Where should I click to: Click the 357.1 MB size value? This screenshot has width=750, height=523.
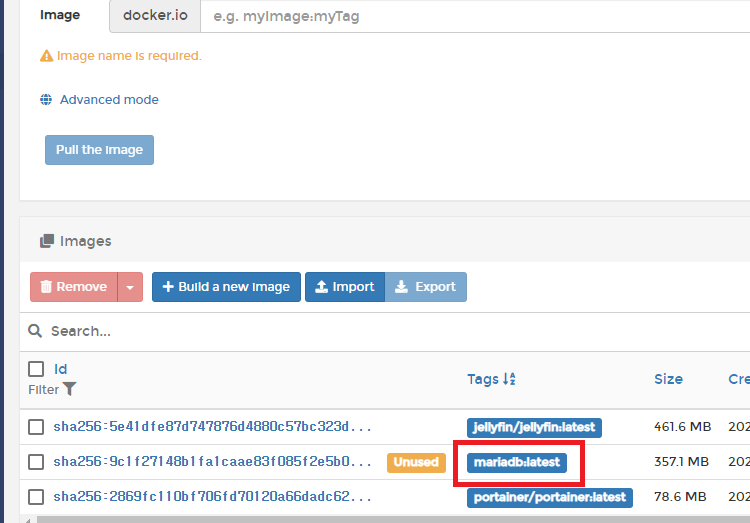coord(681,461)
